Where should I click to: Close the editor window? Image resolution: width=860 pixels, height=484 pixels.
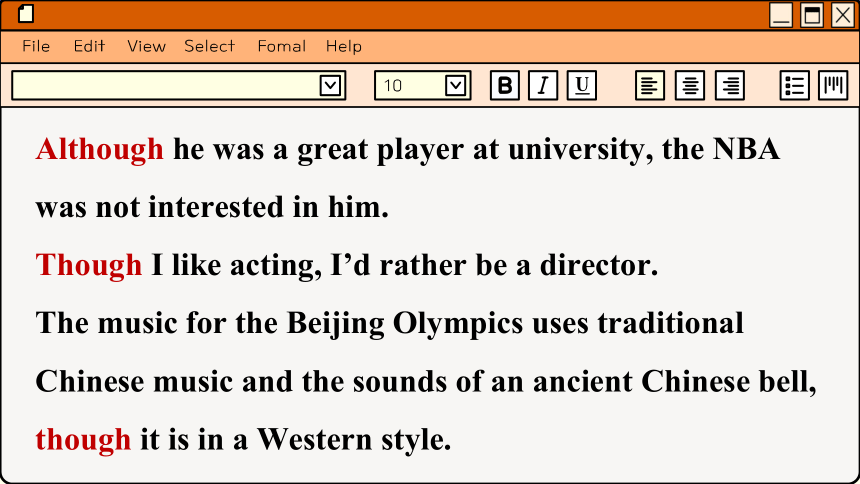(843, 15)
